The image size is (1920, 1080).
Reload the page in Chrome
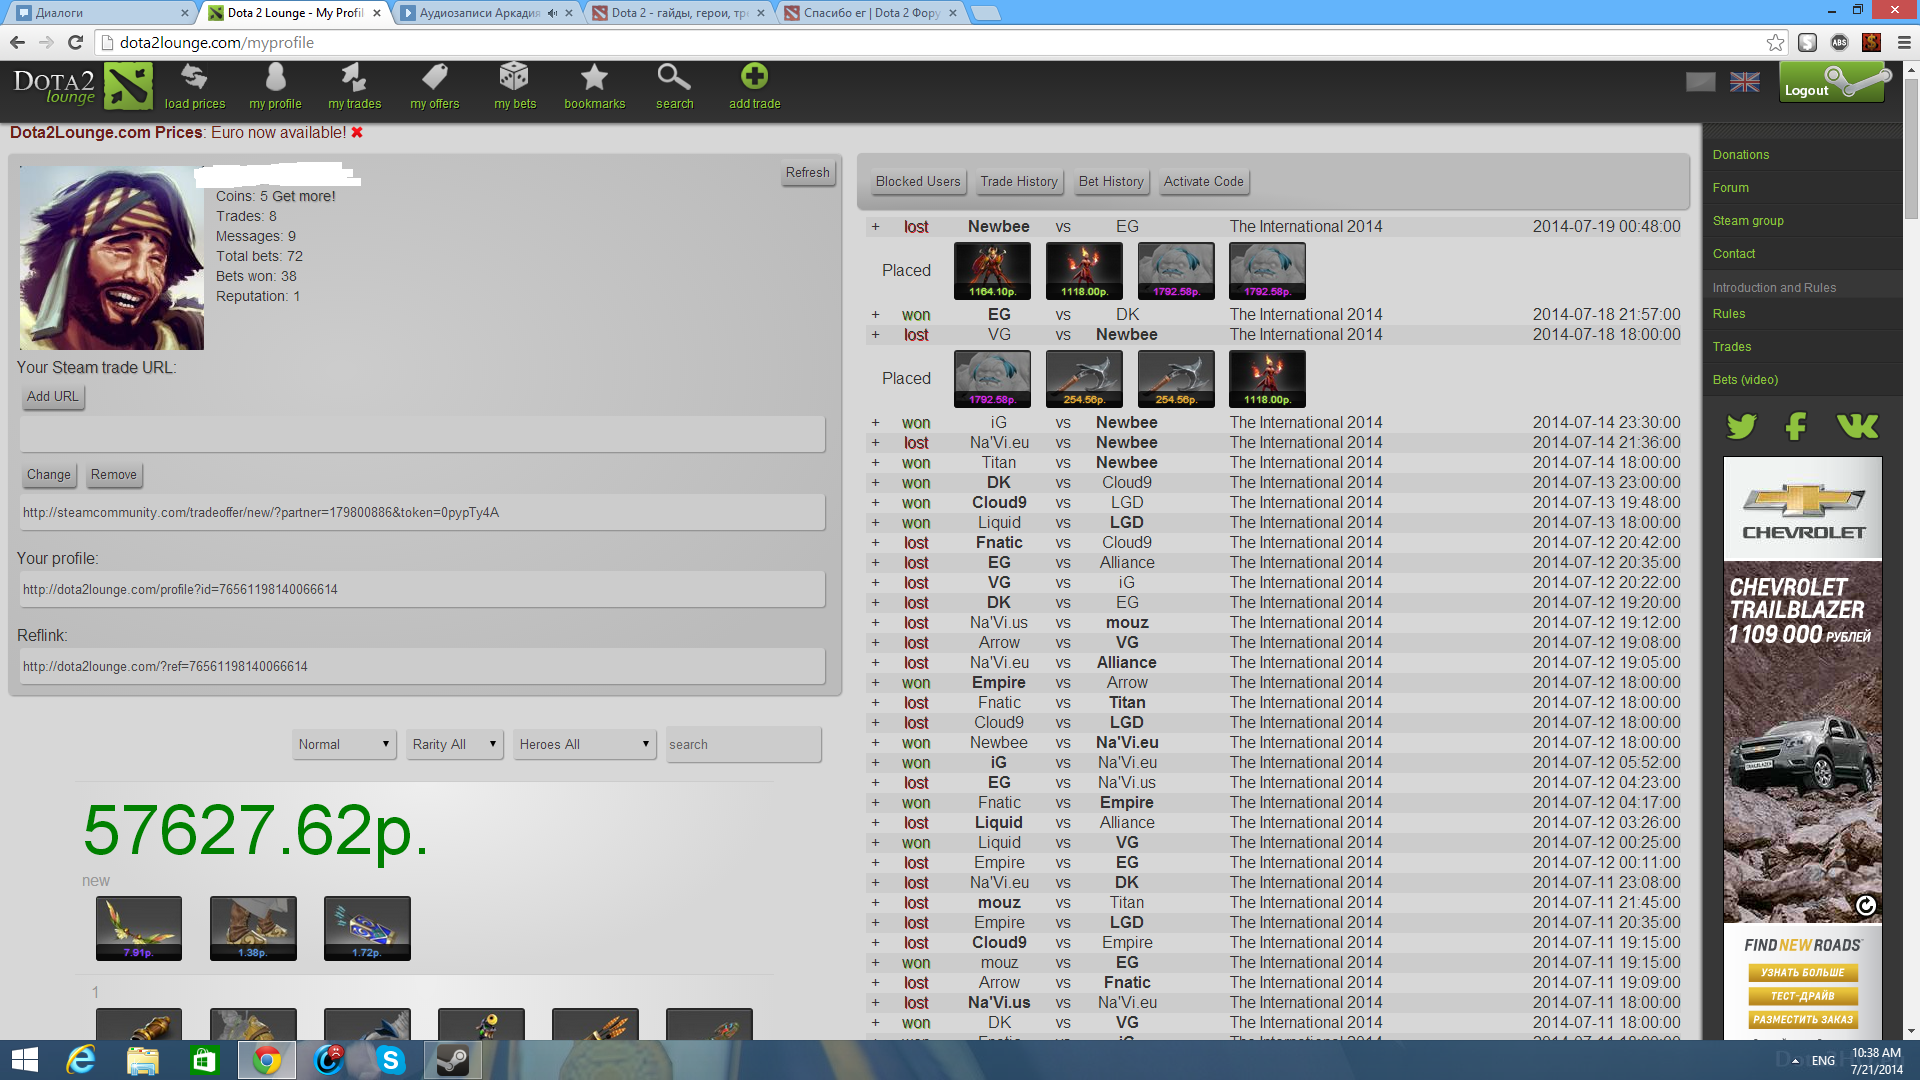(75, 42)
